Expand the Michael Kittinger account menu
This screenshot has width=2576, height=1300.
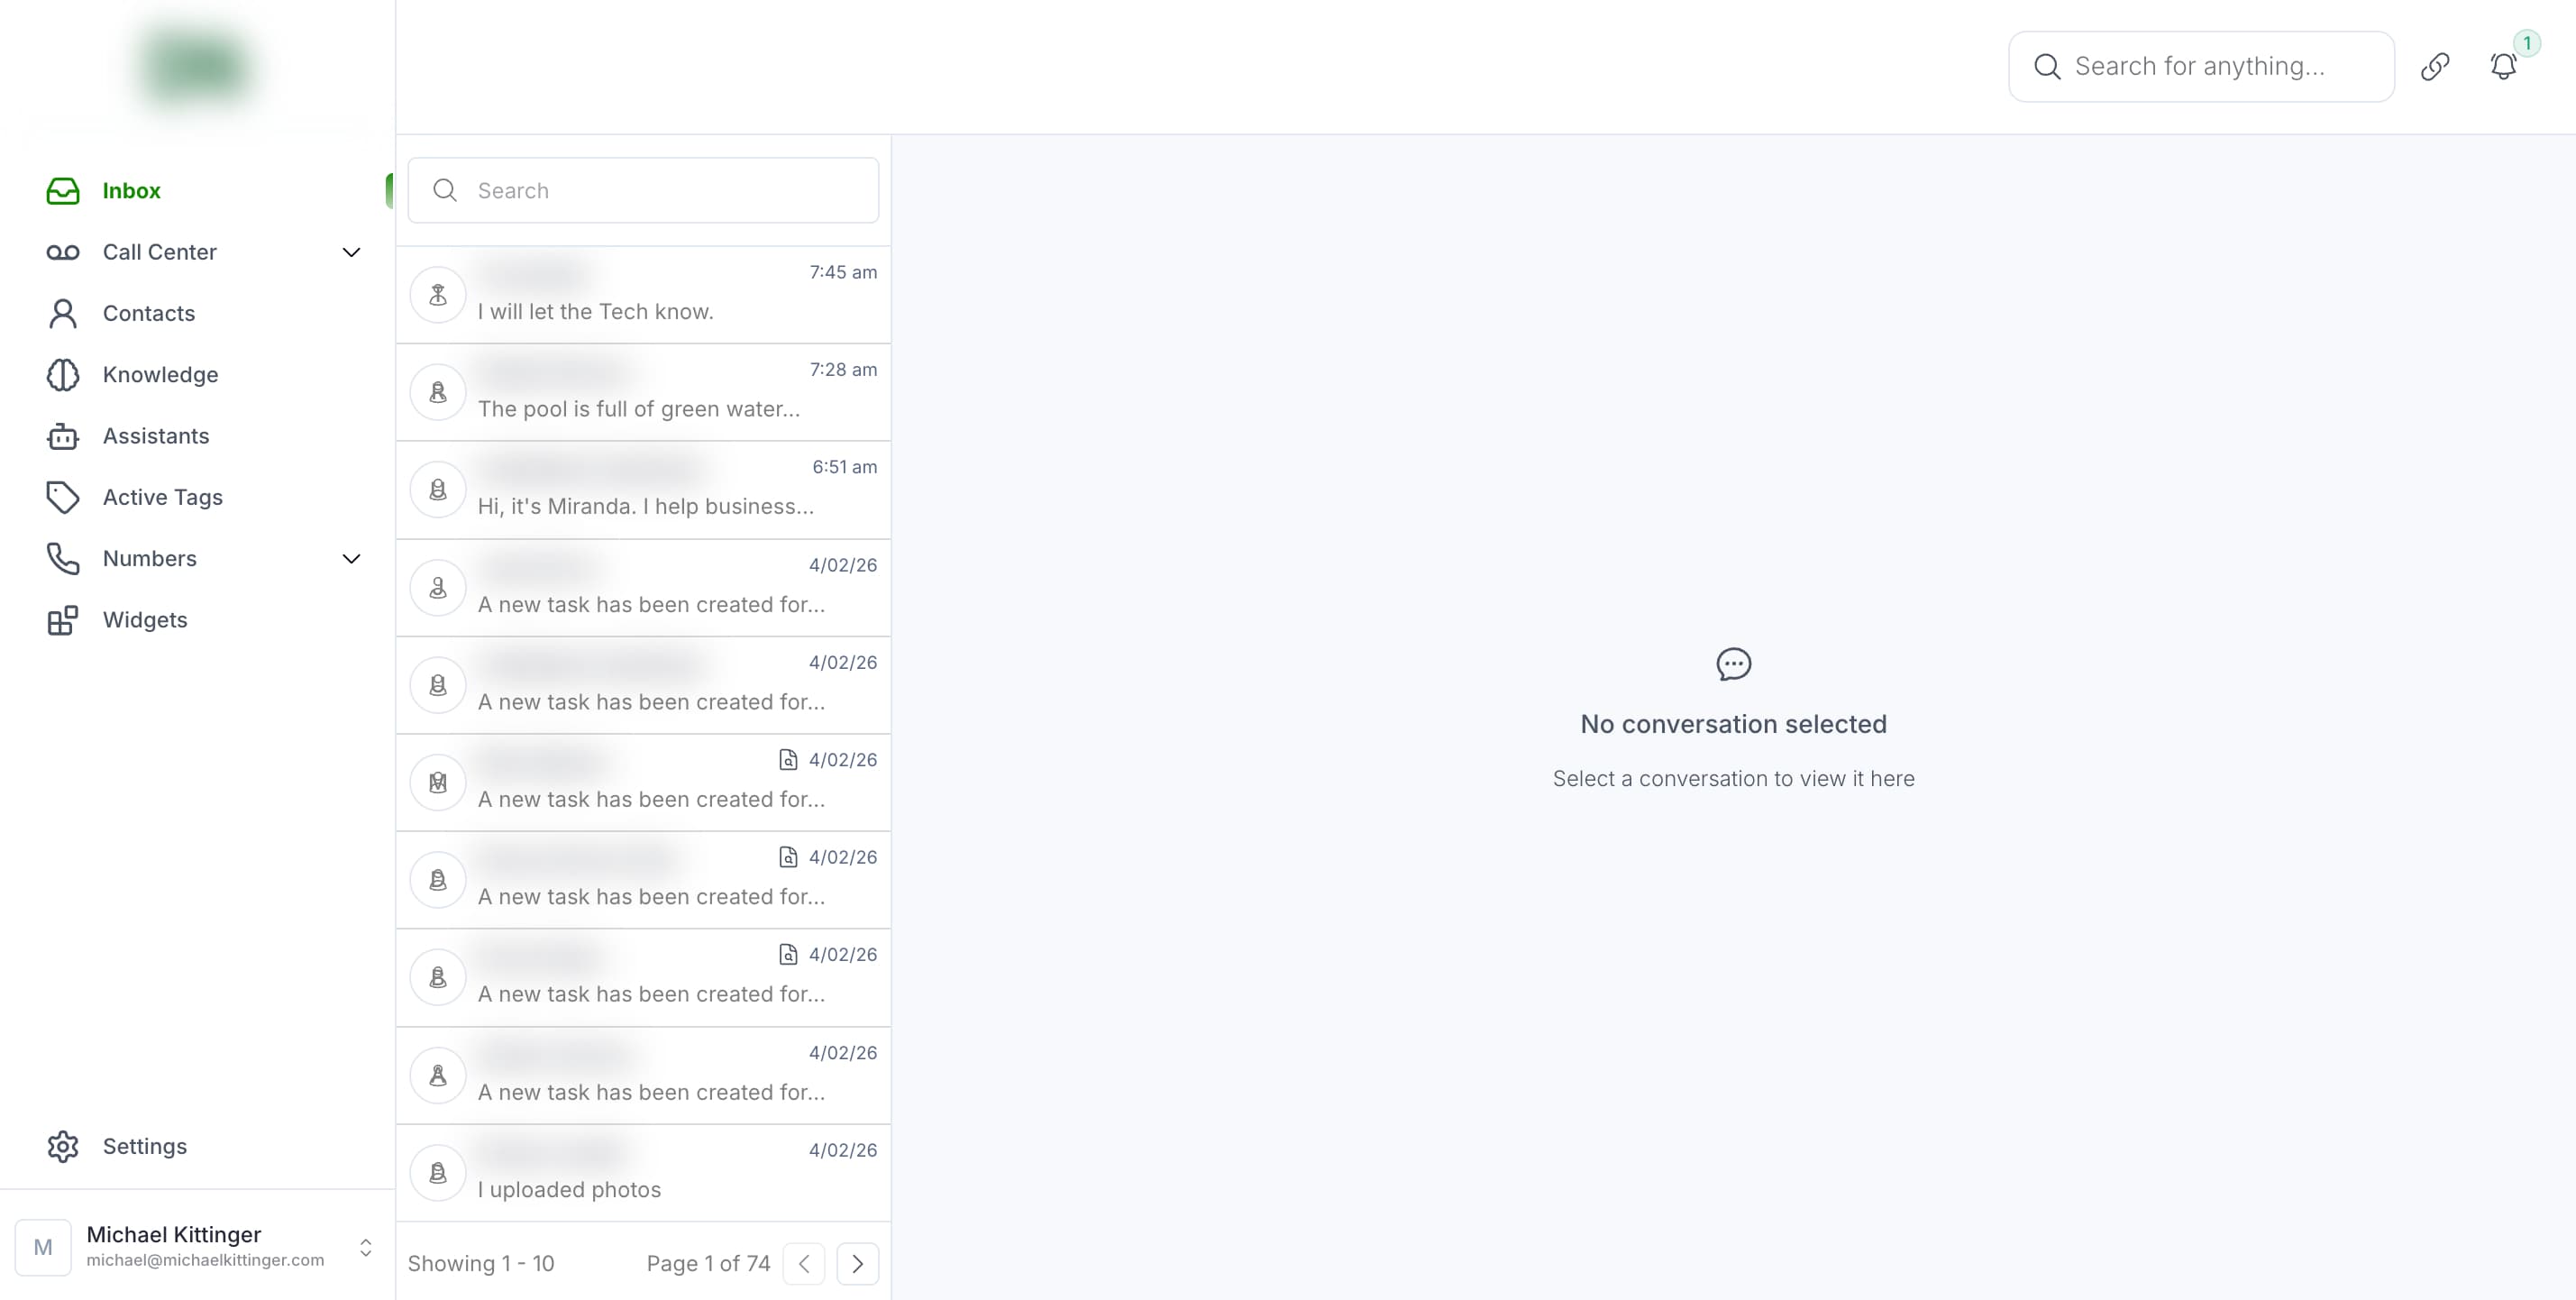366,1246
